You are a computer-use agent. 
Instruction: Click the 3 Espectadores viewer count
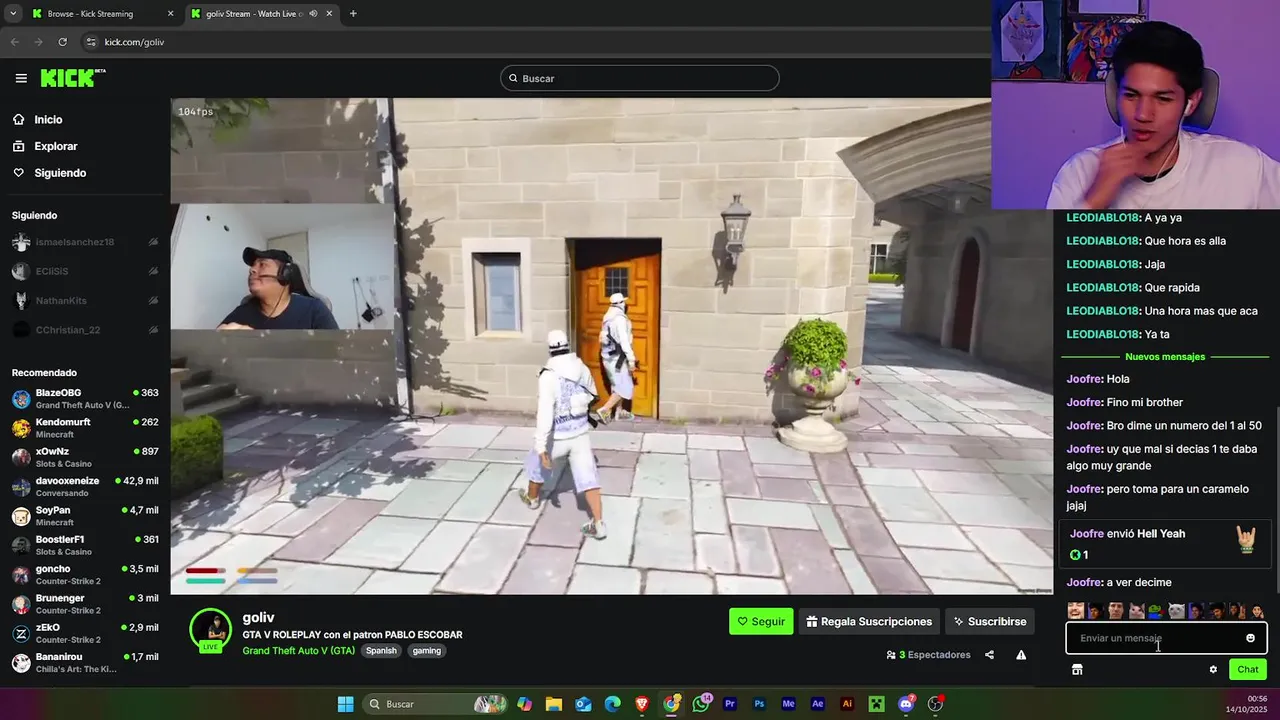point(928,655)
